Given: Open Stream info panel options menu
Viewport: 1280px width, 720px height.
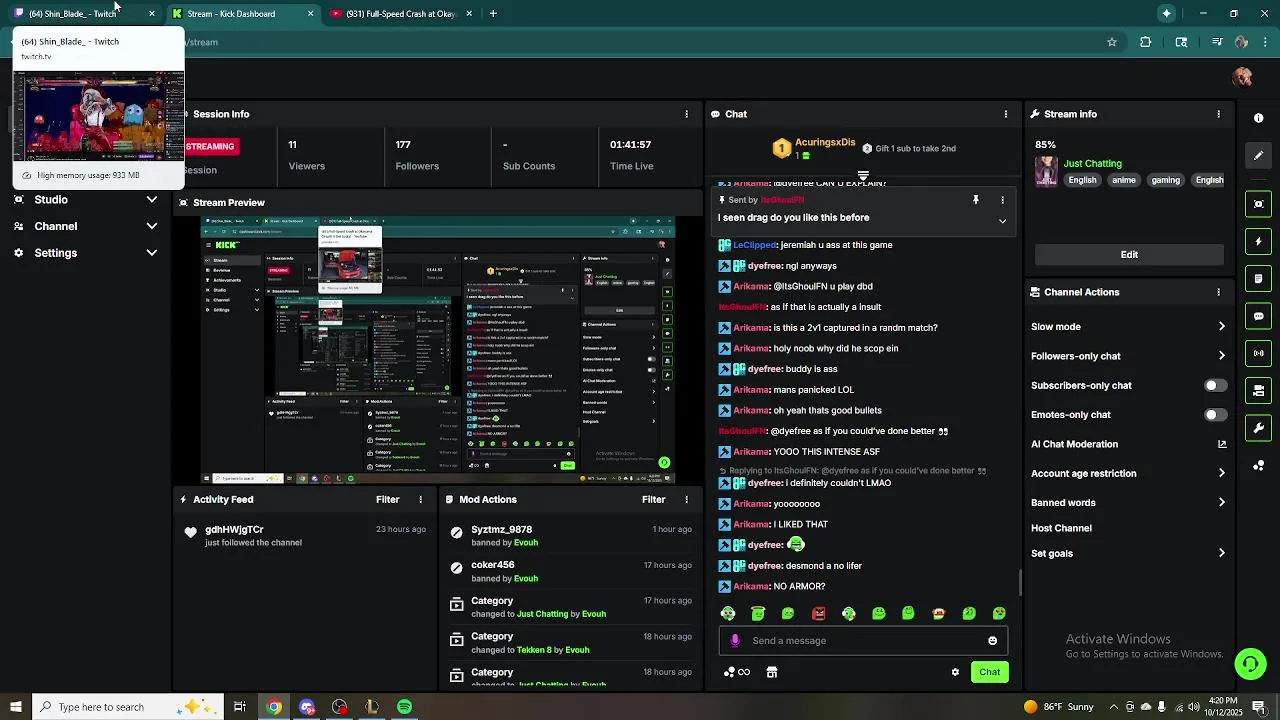Looking at the screenshot, I should (1218, 114).
